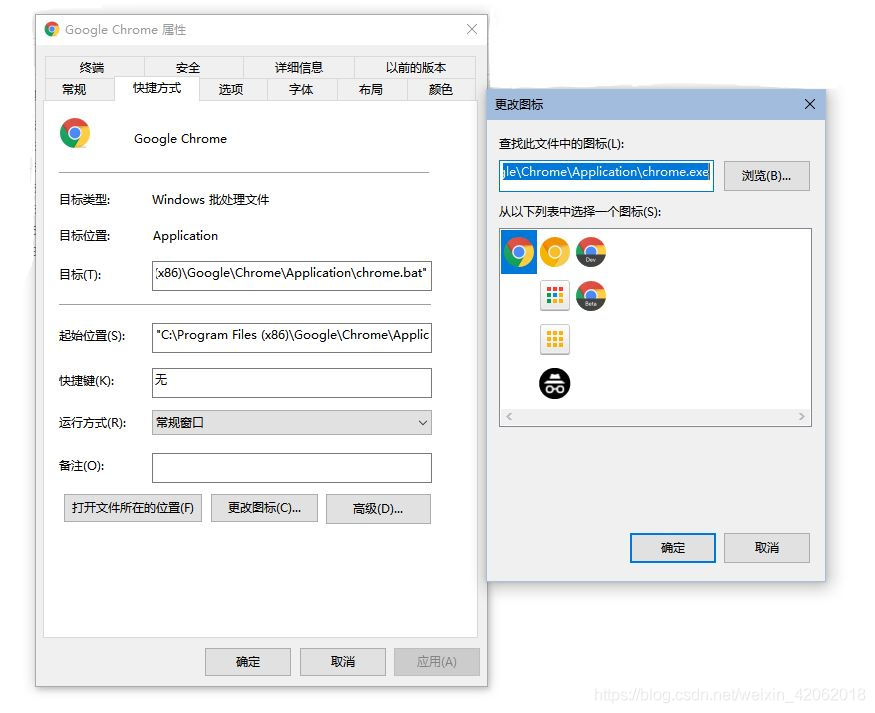The width and height of the screenshot is (875, 713).
Task: Click the 打开文件所在的位置 button
Action: (133, 508)
